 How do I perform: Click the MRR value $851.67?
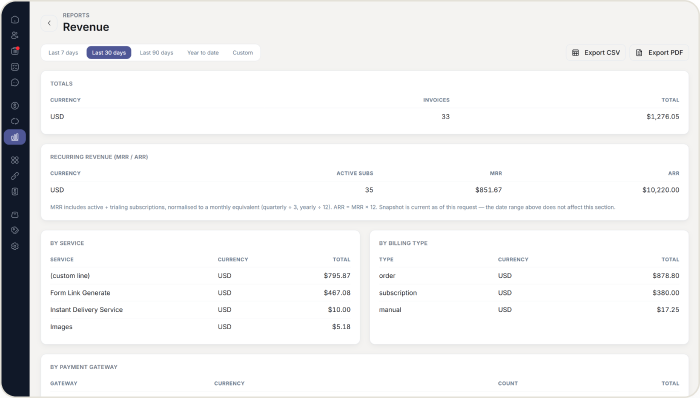489,190
